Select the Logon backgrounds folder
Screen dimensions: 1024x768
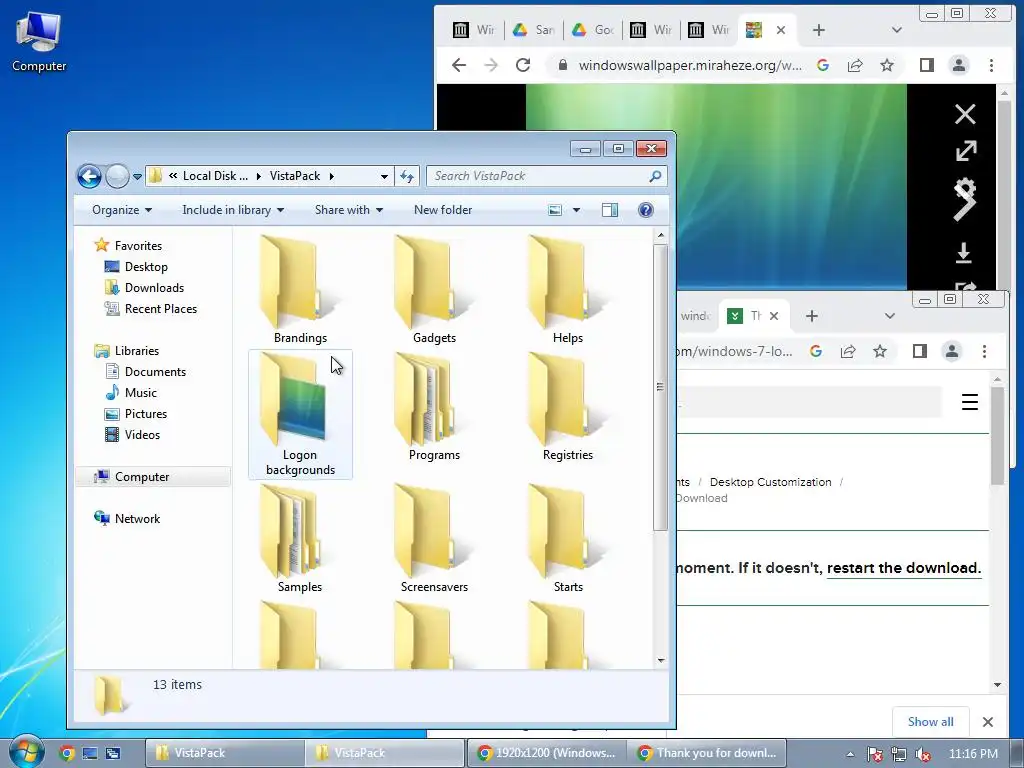[300, 415]
